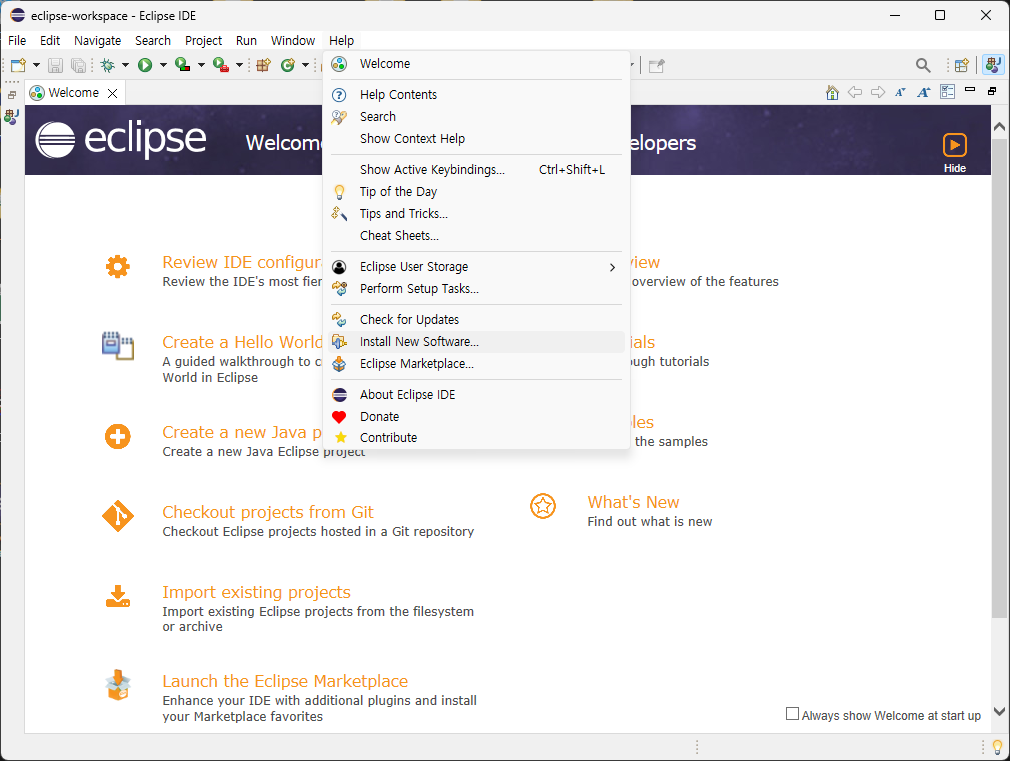Click the scroll up arrow of Welcome page

pyautogui.click(x=999, y=127)
